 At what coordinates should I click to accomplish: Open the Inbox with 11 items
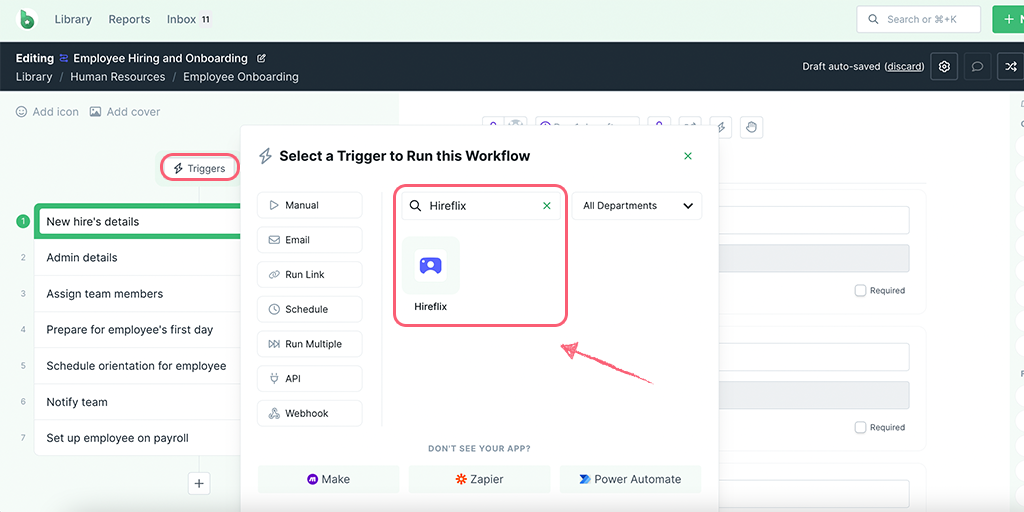189,19
